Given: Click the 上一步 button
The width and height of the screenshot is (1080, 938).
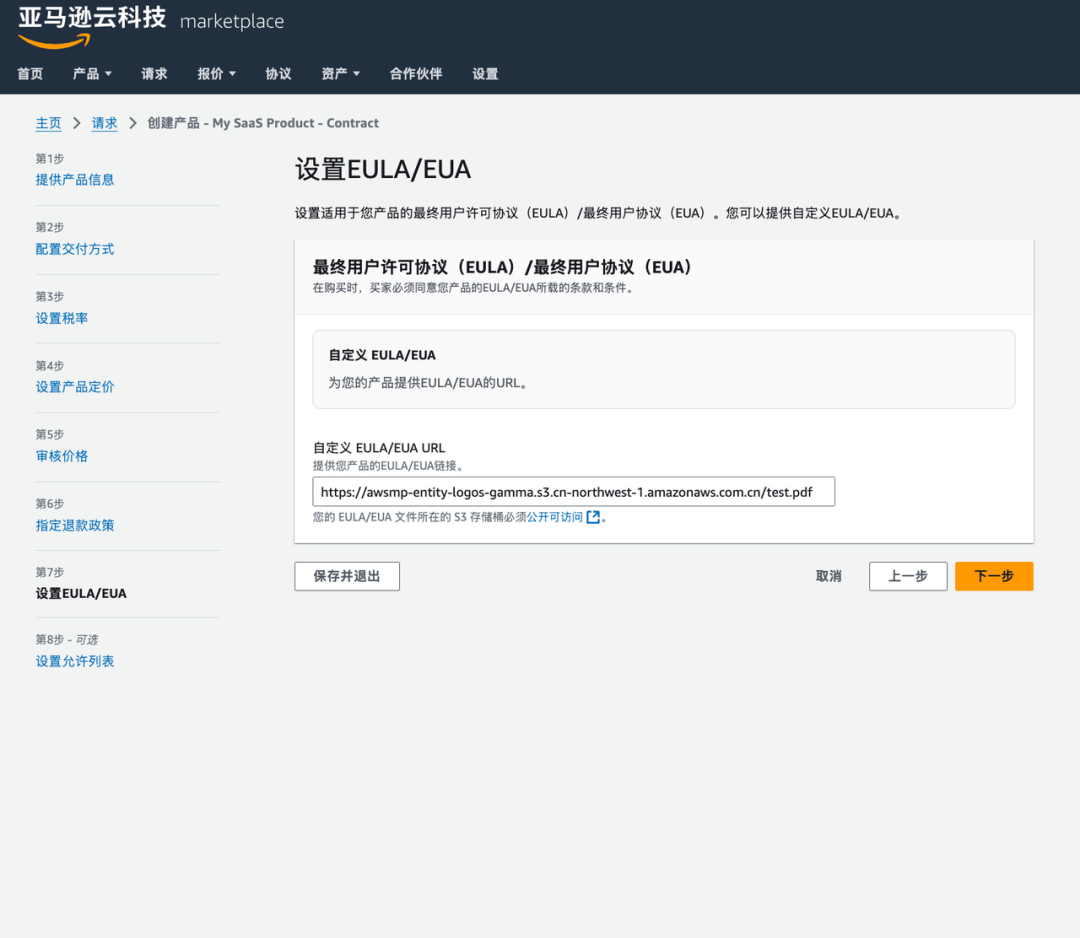Looking at the screenshot, I should (x=907, y=576).
